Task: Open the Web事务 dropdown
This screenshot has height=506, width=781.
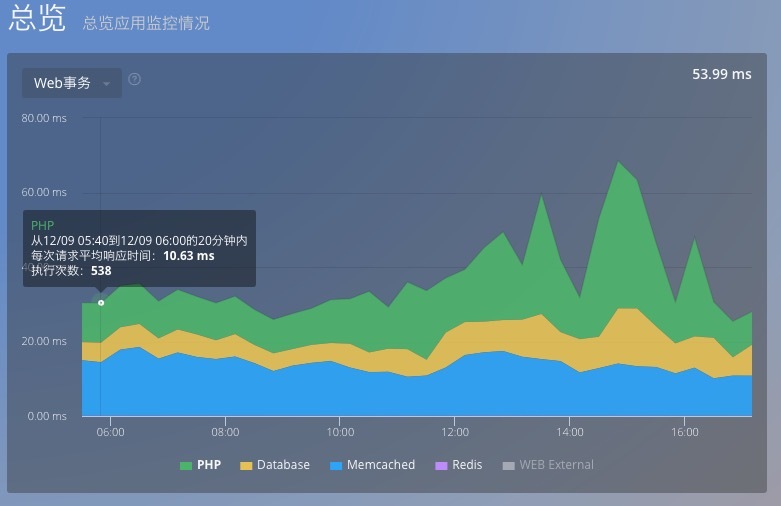Action: pyautogui.click(x=72, y=83)
